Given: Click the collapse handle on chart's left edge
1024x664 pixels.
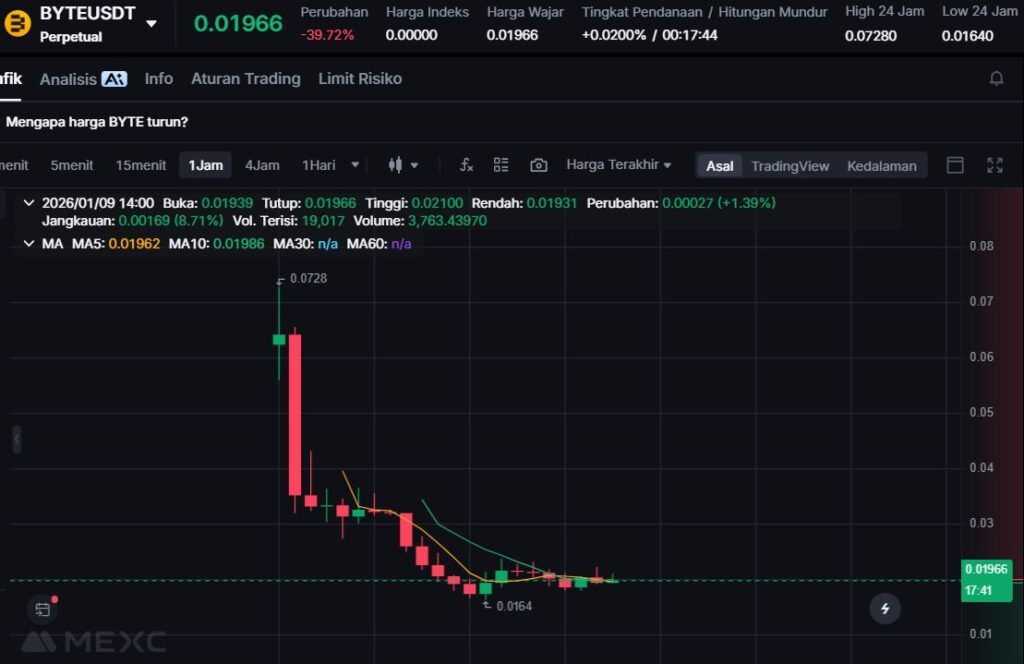Looking at the screenshot, I should pyautogui.click(x=16, y=438).
